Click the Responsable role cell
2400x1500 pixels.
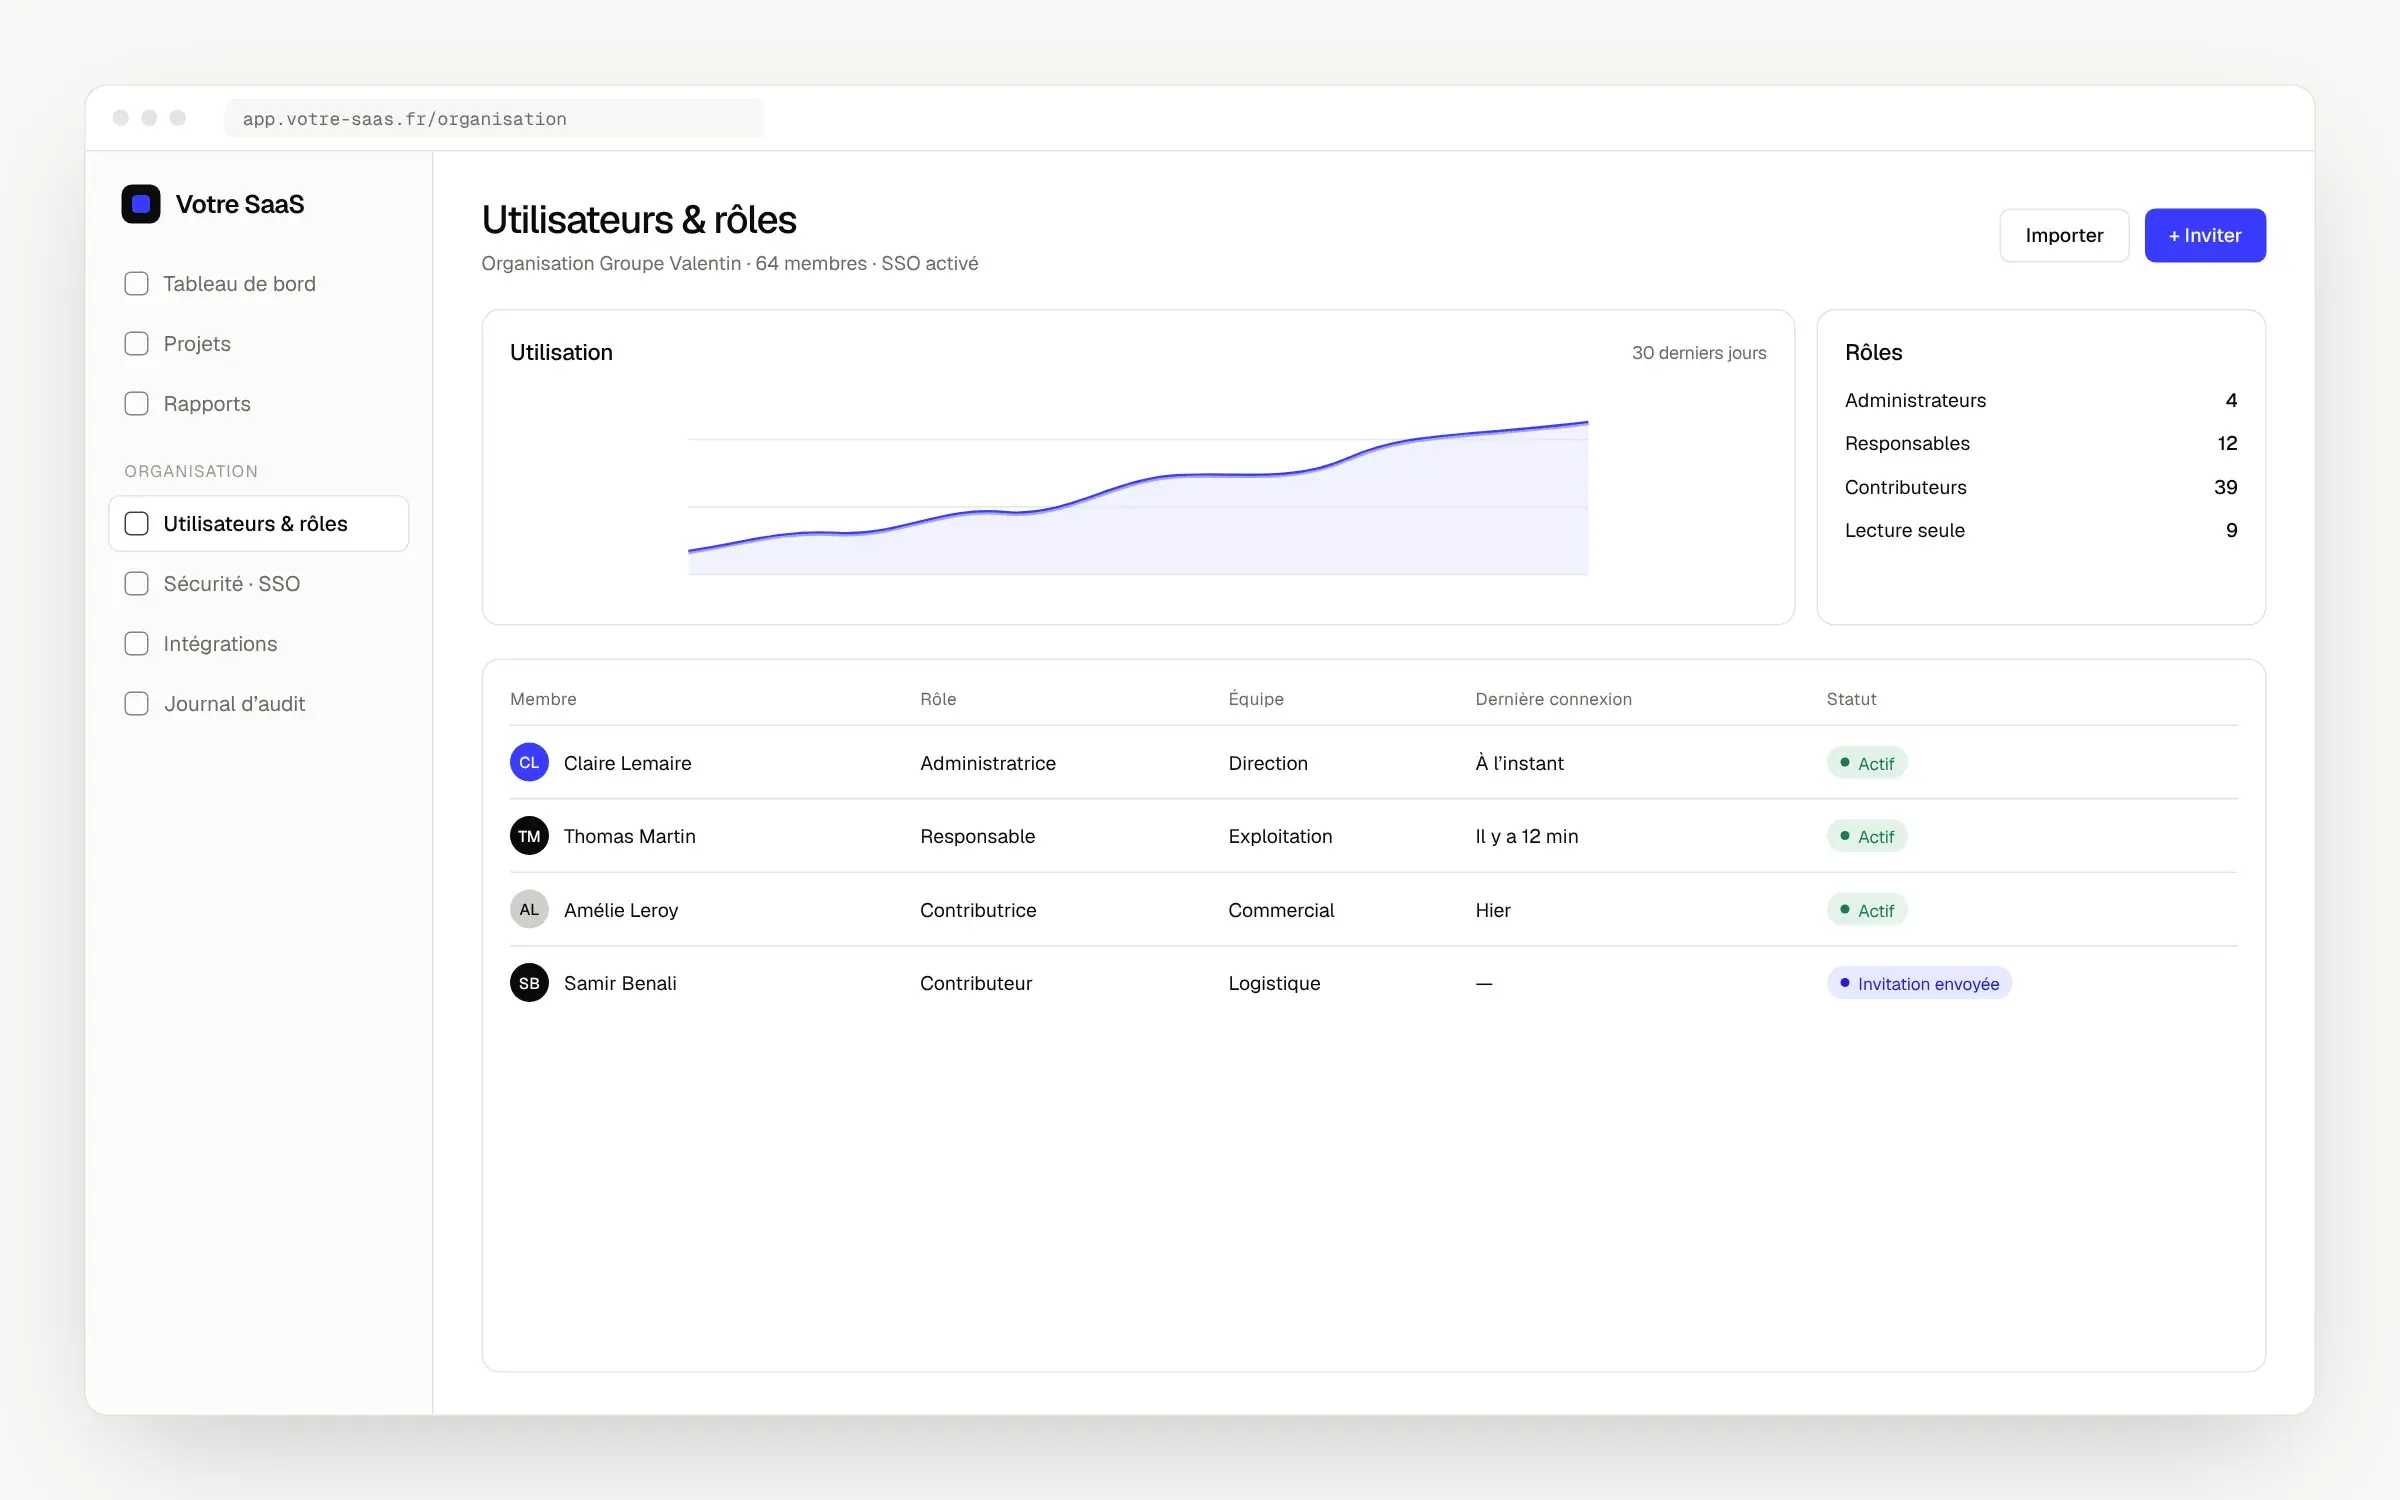pos(977,836)
